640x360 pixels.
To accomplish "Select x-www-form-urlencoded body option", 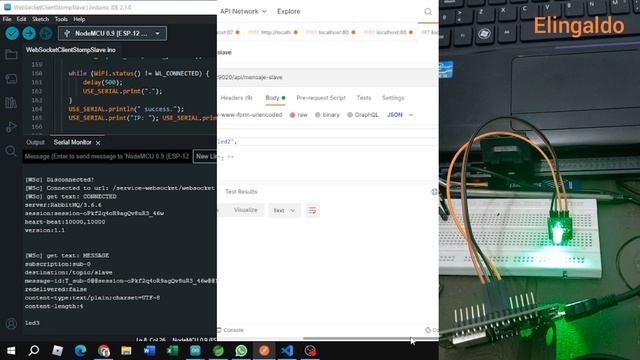I will [x=250, y=115].
